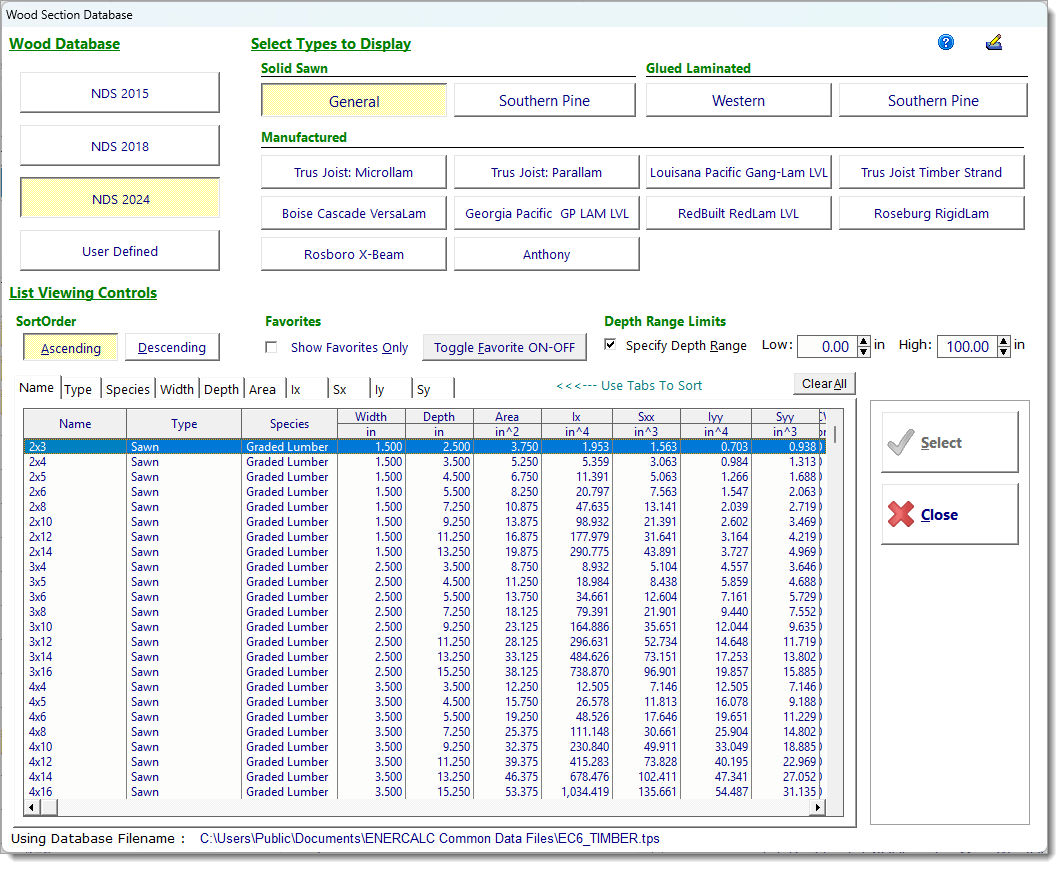Sort by the Type tab
Screen dimensions: 1063x869
coord(79,389)
